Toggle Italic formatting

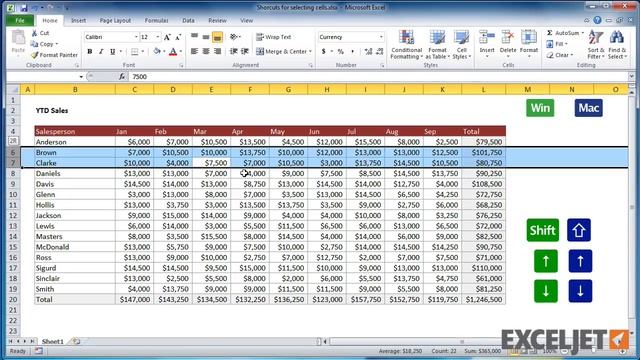point(101,51)
